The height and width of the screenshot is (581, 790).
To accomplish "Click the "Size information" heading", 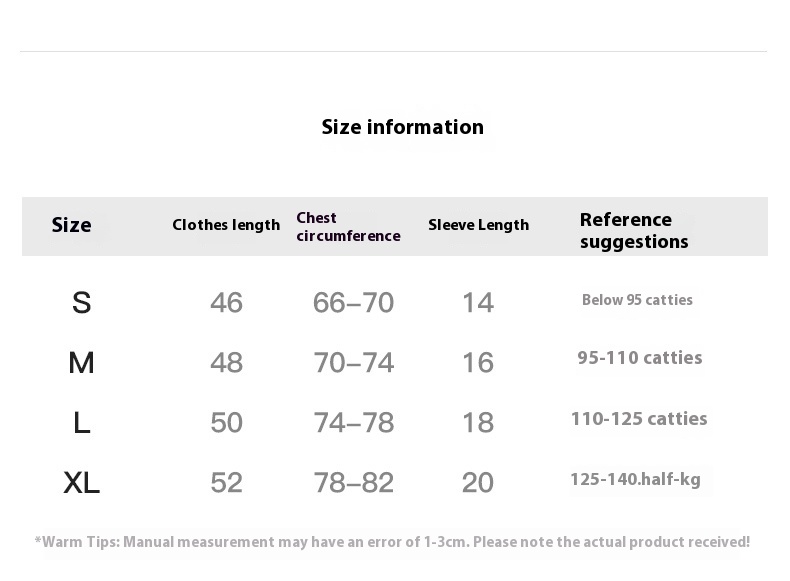I will (x=402, y=127).
